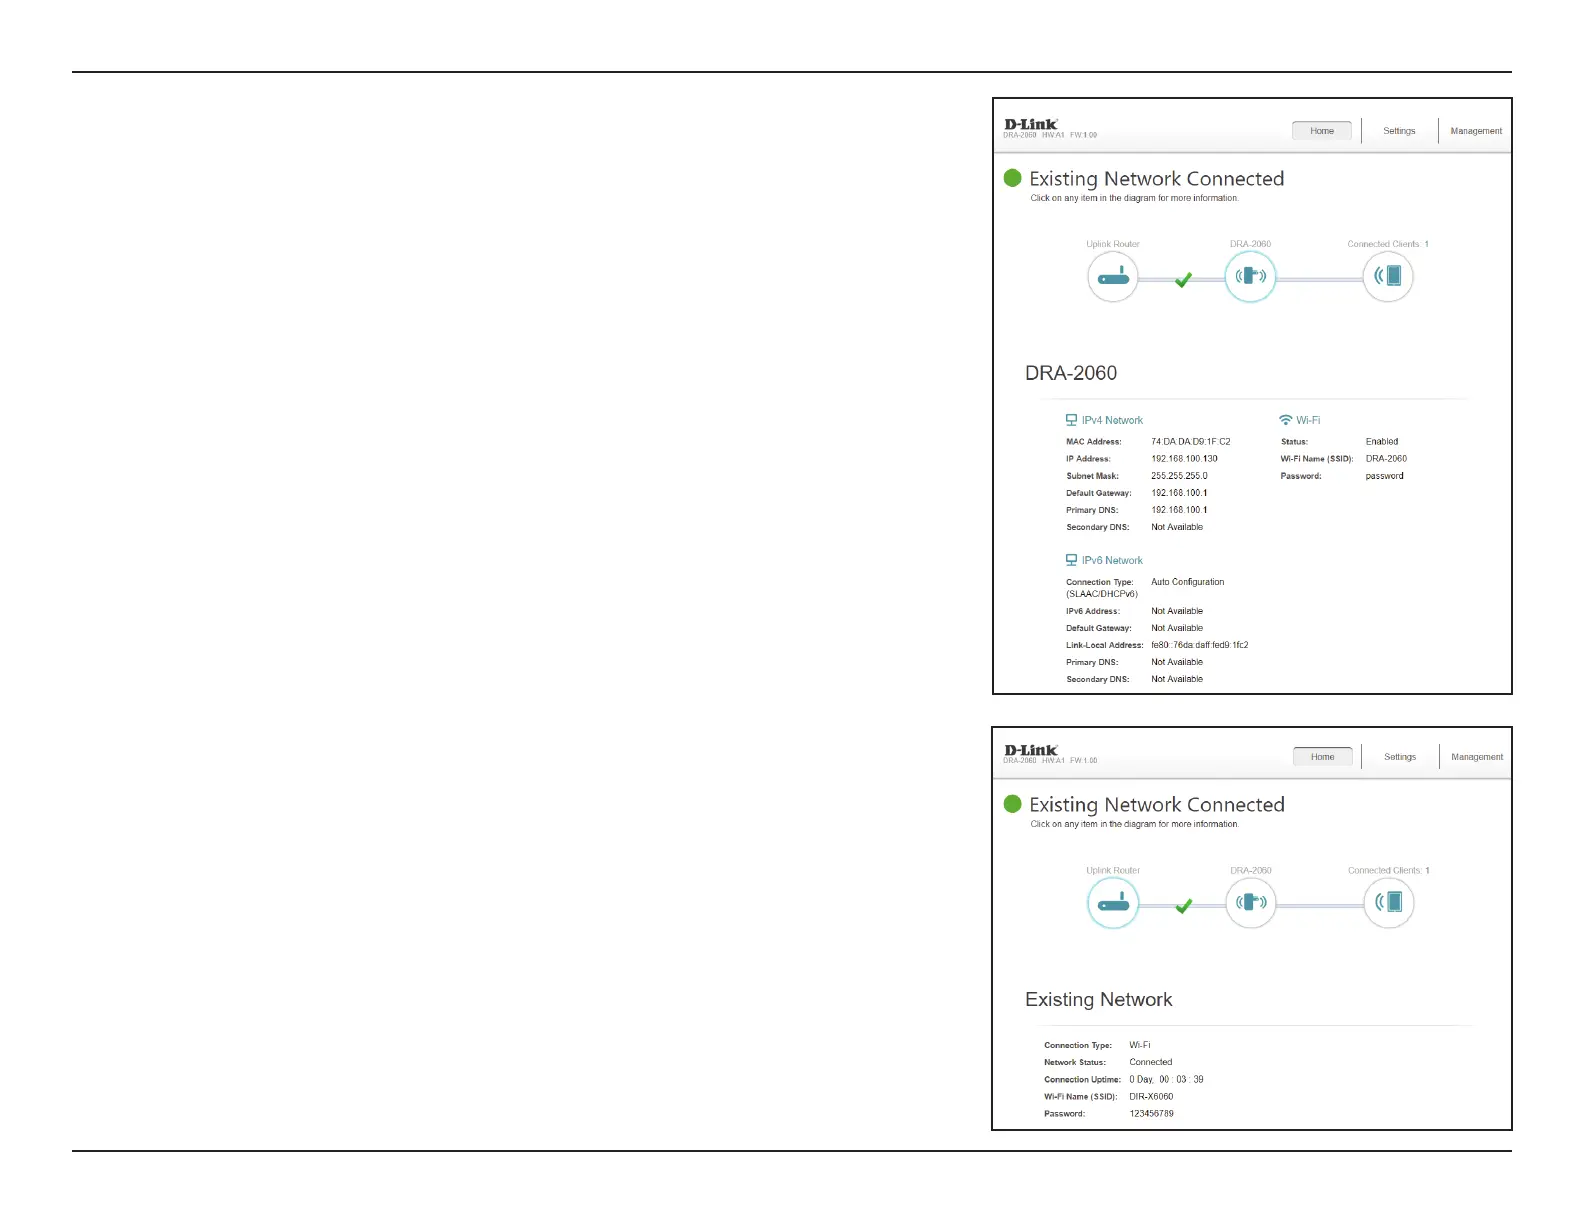1584x1224 pixels.
Task: Click Uplink Router icon in lower screenshot
Action: [1113, 903]
